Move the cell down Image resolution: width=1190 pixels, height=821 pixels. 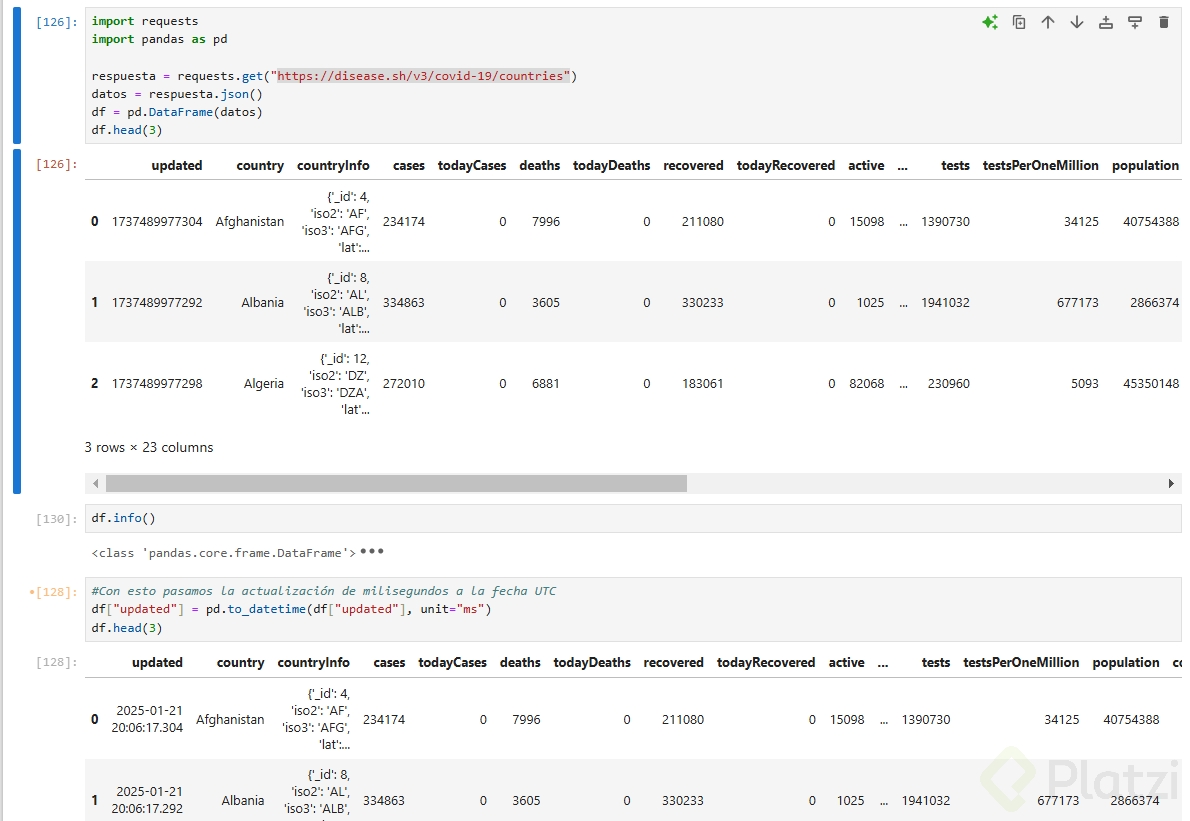(x=1077, y=22)
